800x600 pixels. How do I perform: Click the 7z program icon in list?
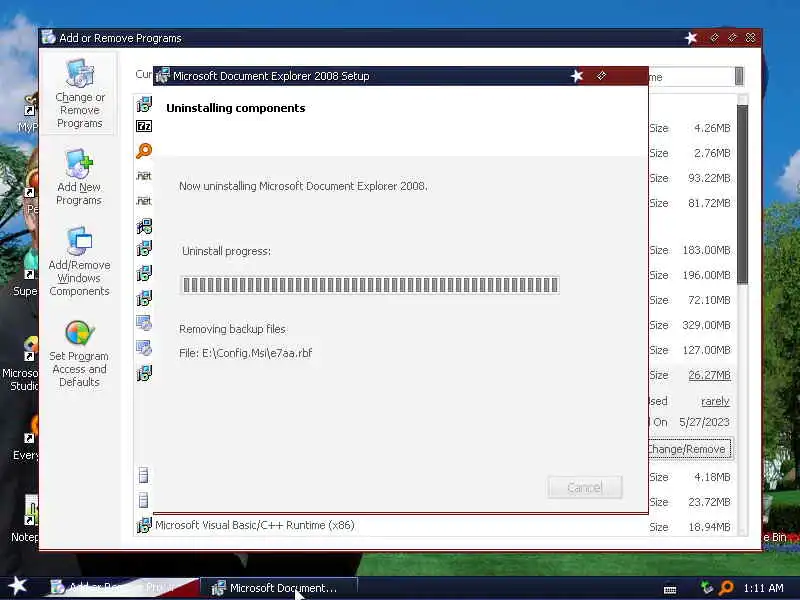pyautogui.click(x=144, y=126)
